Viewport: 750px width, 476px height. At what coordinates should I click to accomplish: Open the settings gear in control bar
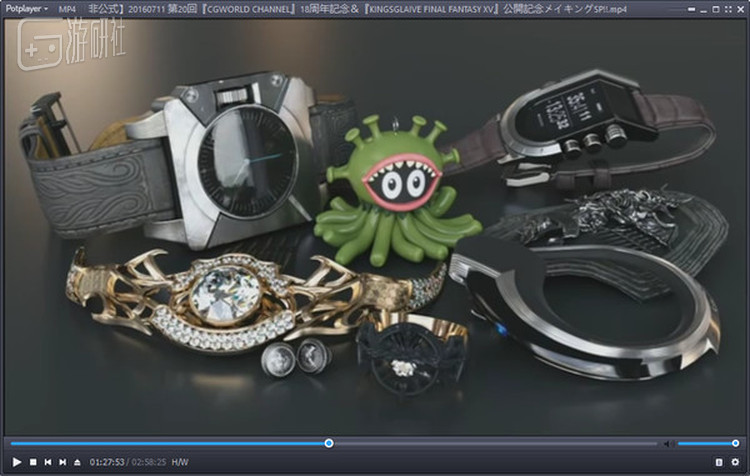735,462
